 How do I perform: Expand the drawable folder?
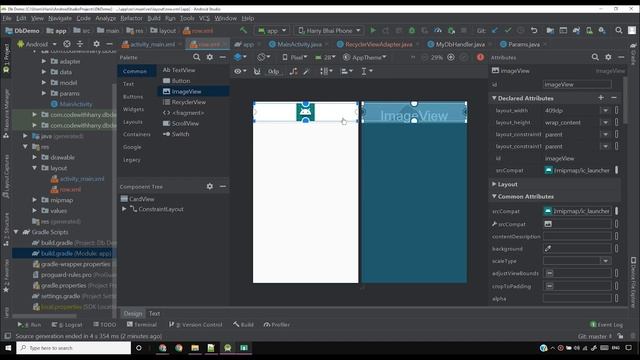tap(35, 157)
